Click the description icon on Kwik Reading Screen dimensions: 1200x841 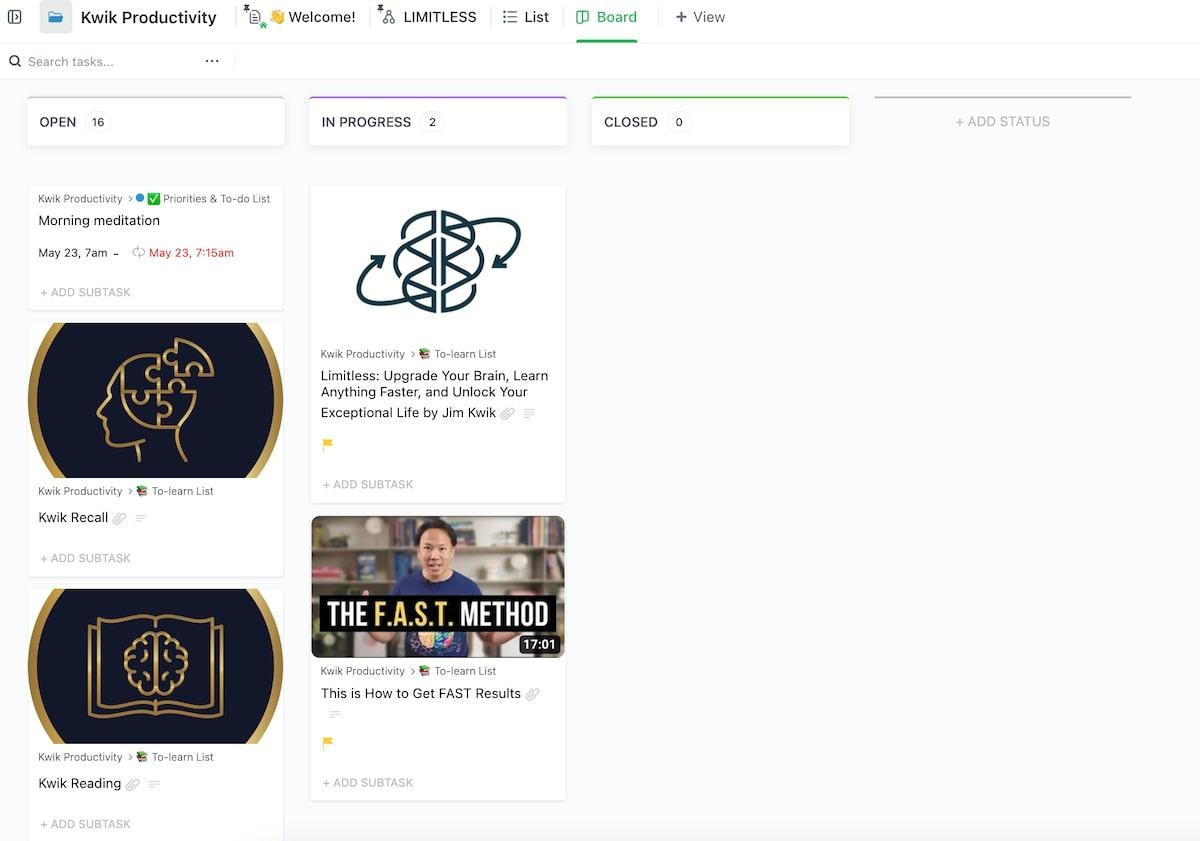(x=154, y=784)
